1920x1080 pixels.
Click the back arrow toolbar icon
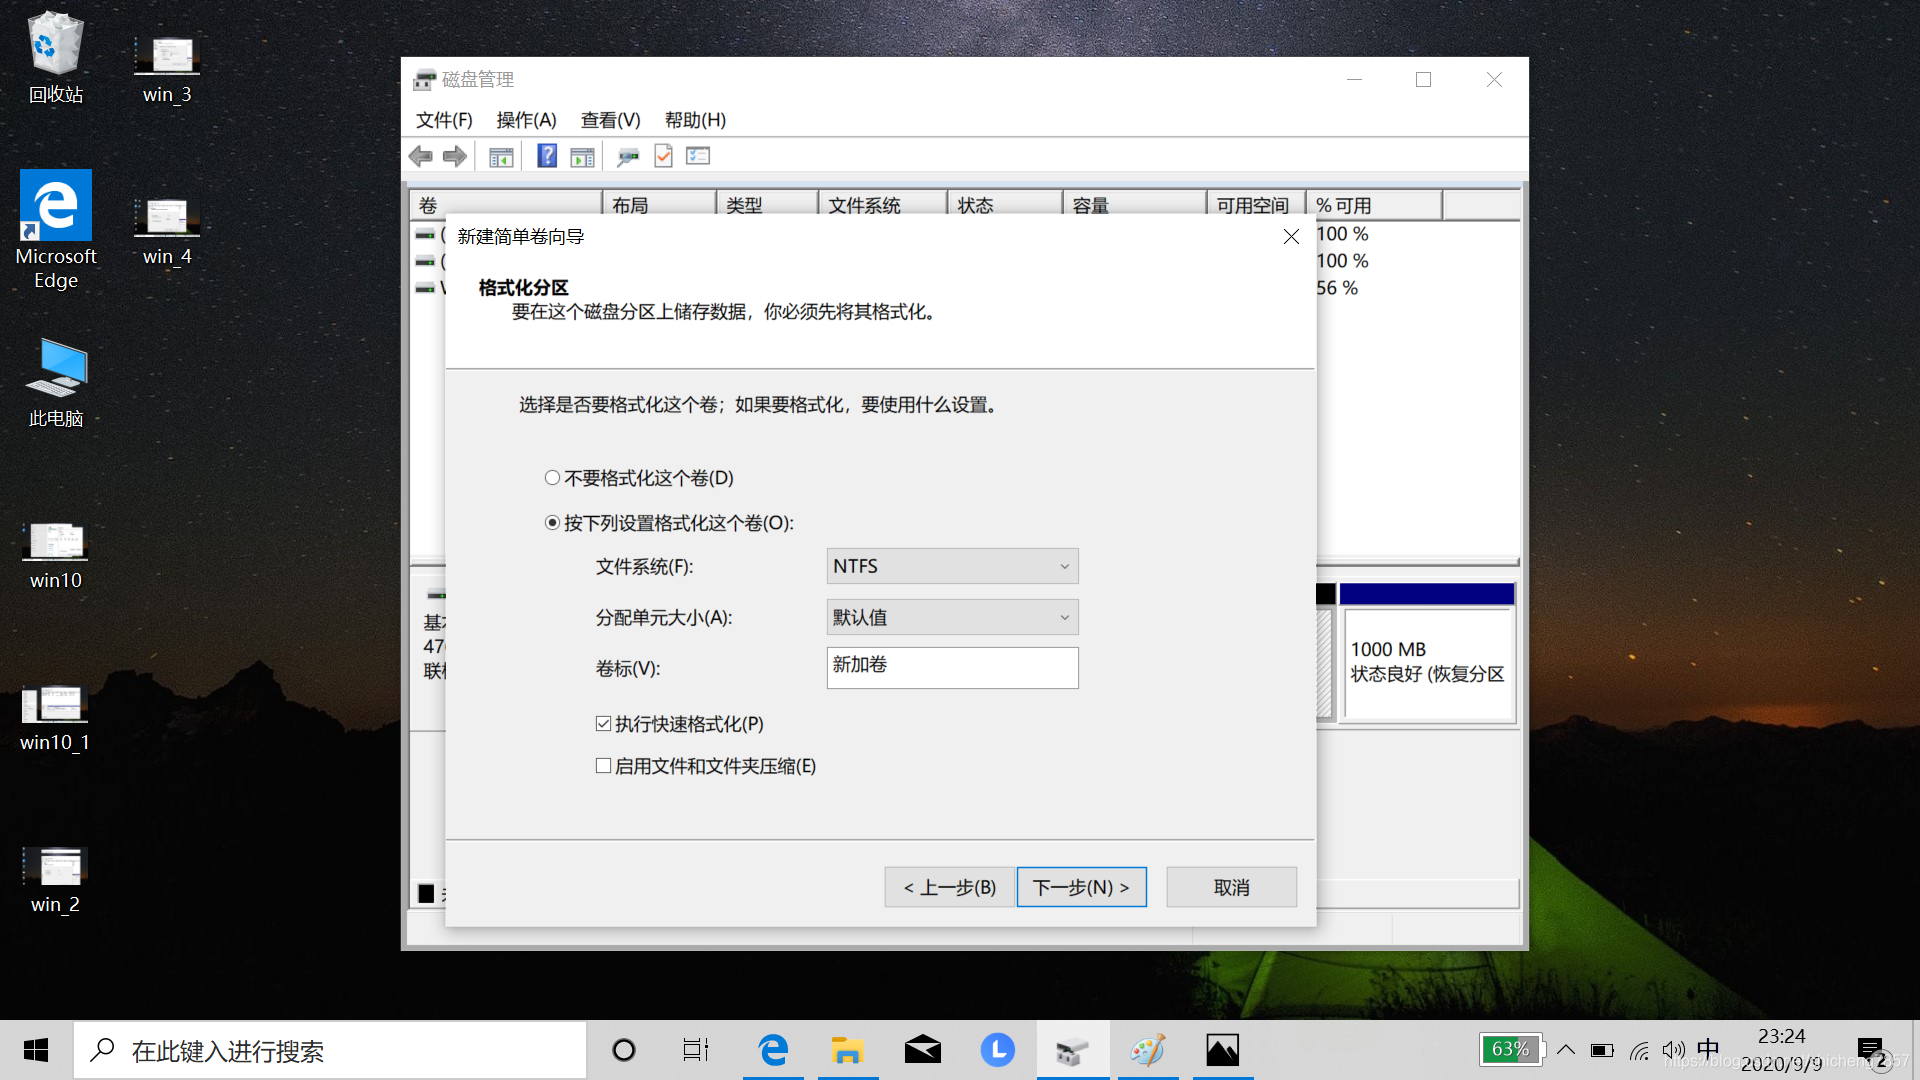click(421, 156)
